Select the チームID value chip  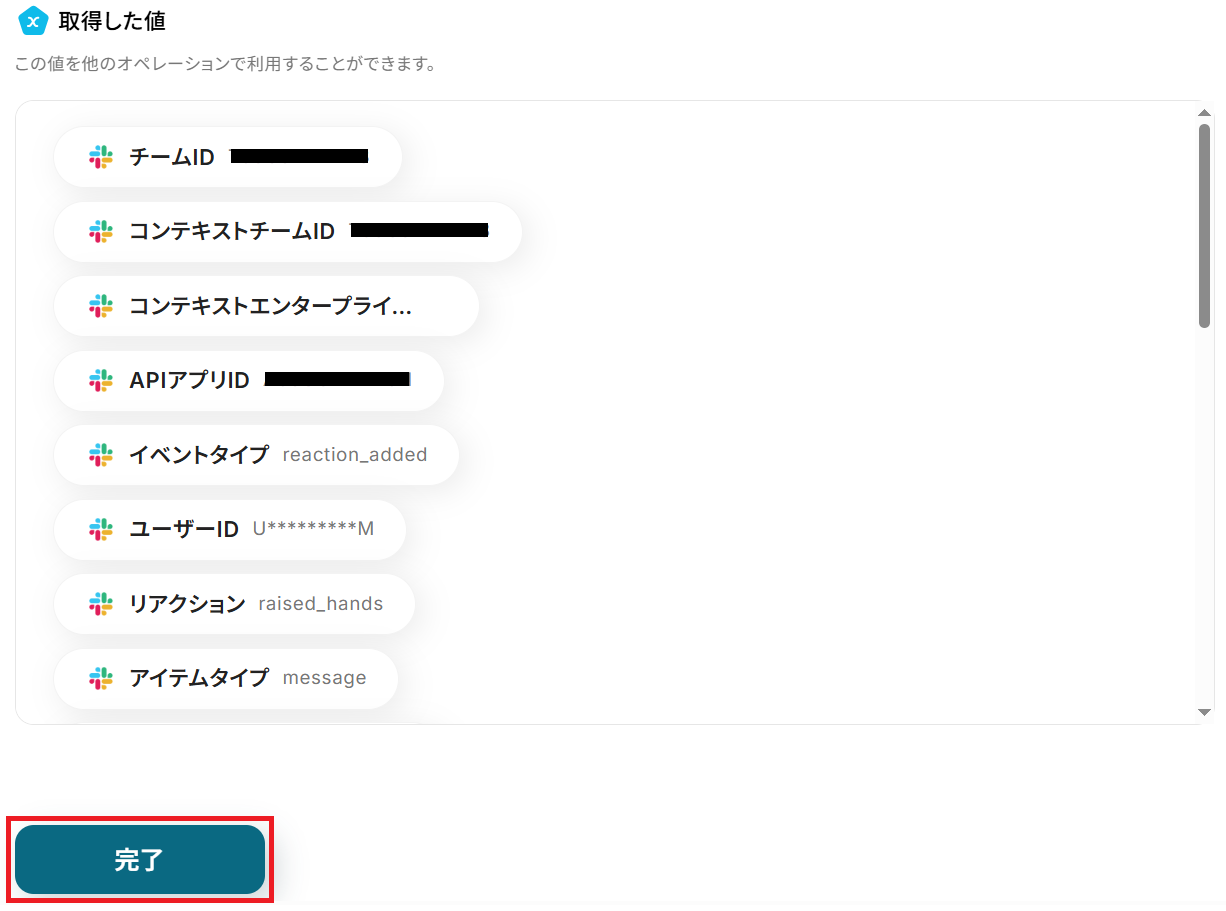click(228, 157)
